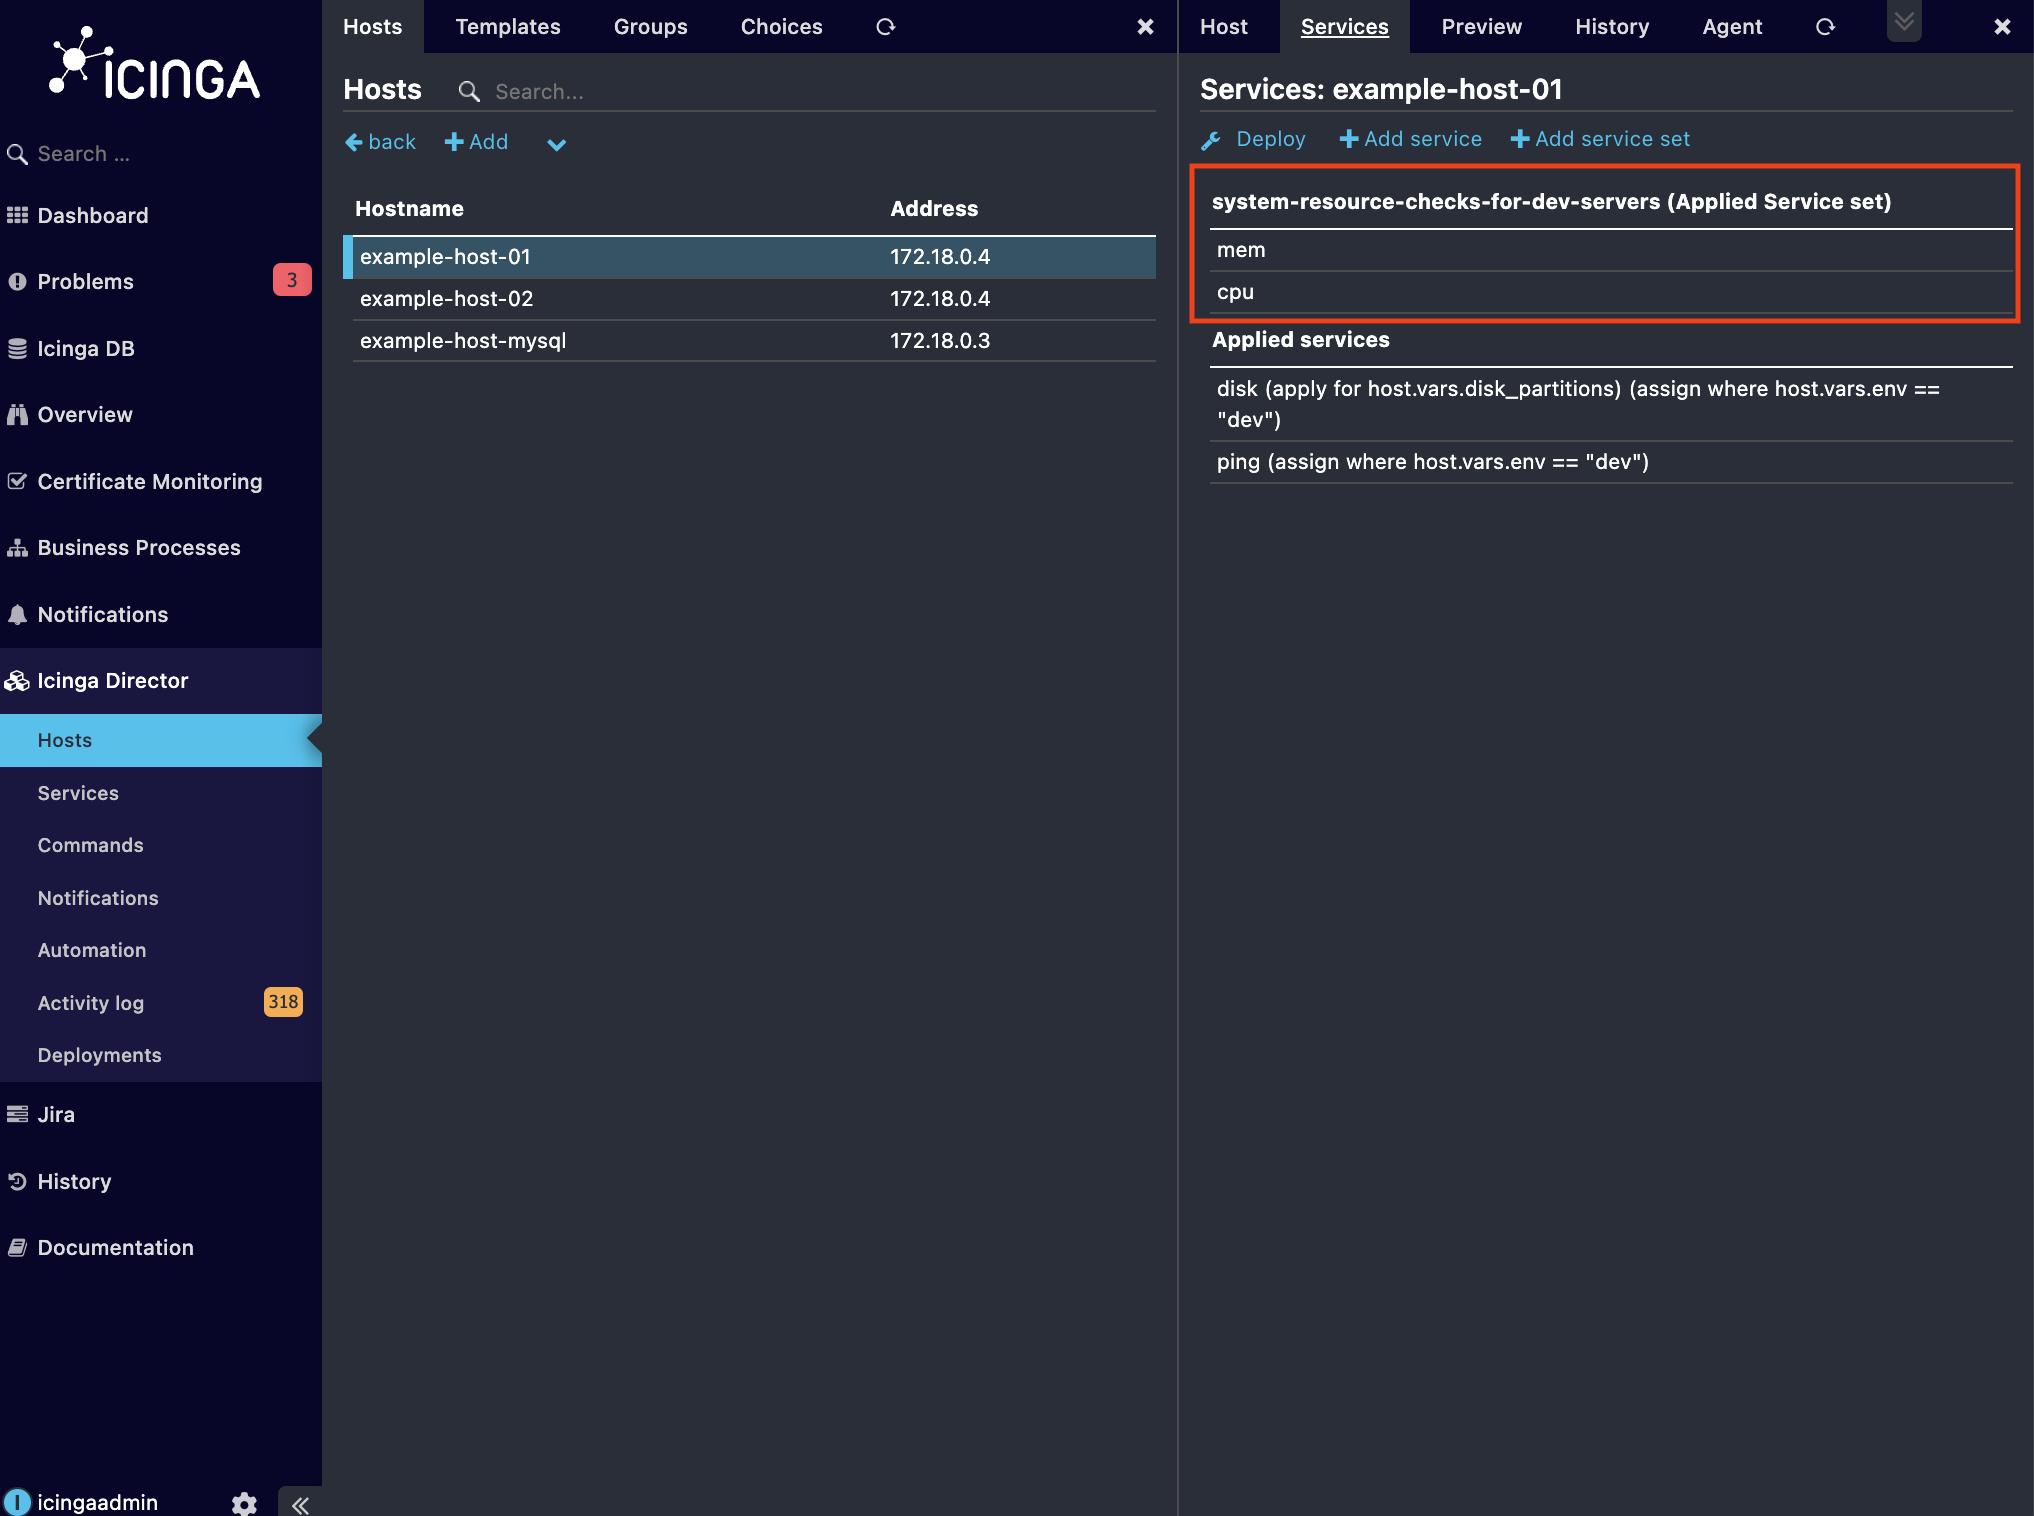Image resolution: width=2034 pixels, height=1516 pixels.
Task: Expand the chevron dropdown next to Add
Action: pyautogui.click(x=557, y=144)
